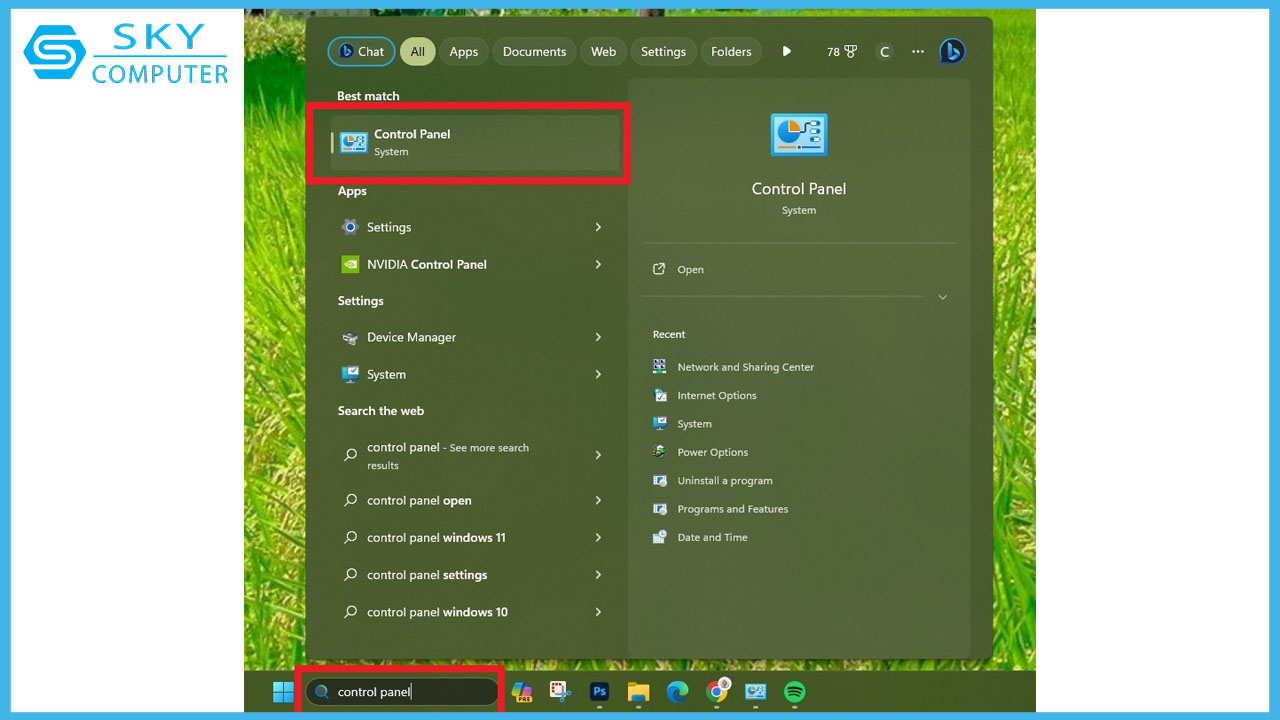The image size is (1280, 720).
Task: Select Uninstall a program from Recent
Action: click(725, 480)
